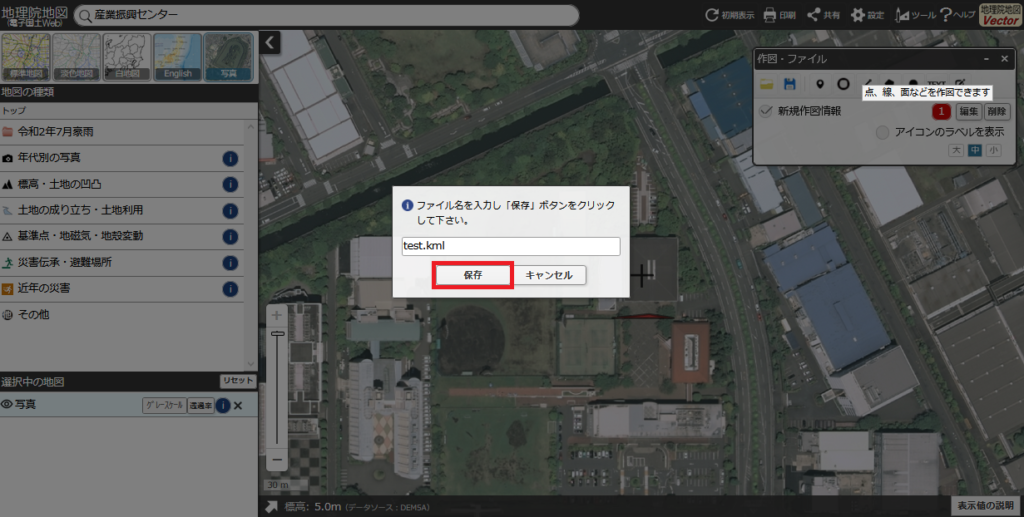Click the 地理院地図 Vector badge
1024x517 pixels.
(1000, 15)
